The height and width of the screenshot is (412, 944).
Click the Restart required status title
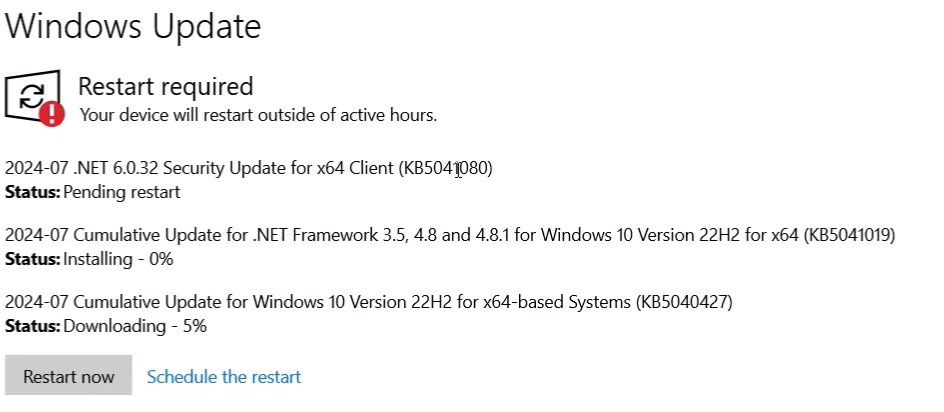[x=165, y=87]
